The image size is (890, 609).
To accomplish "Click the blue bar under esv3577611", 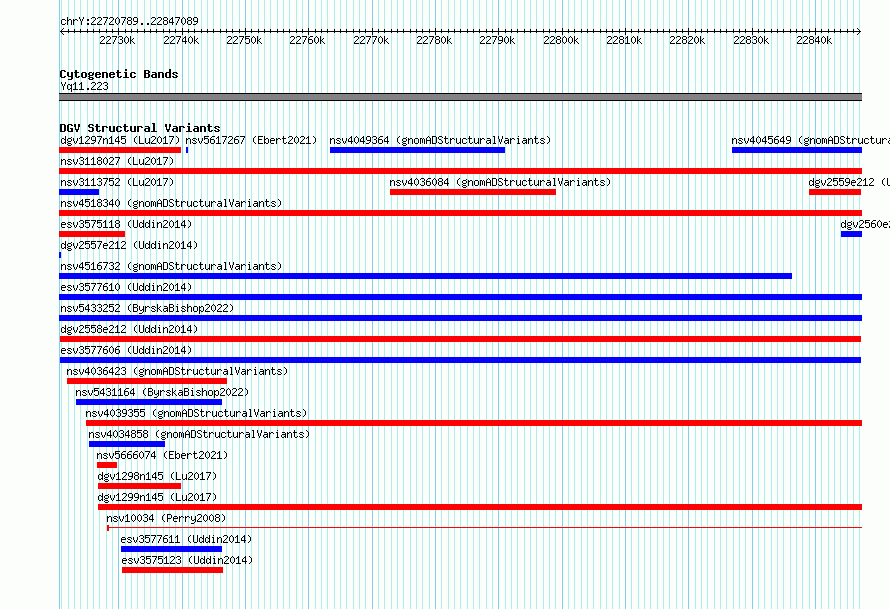I will pyautogui.click(x=171, y=549).
